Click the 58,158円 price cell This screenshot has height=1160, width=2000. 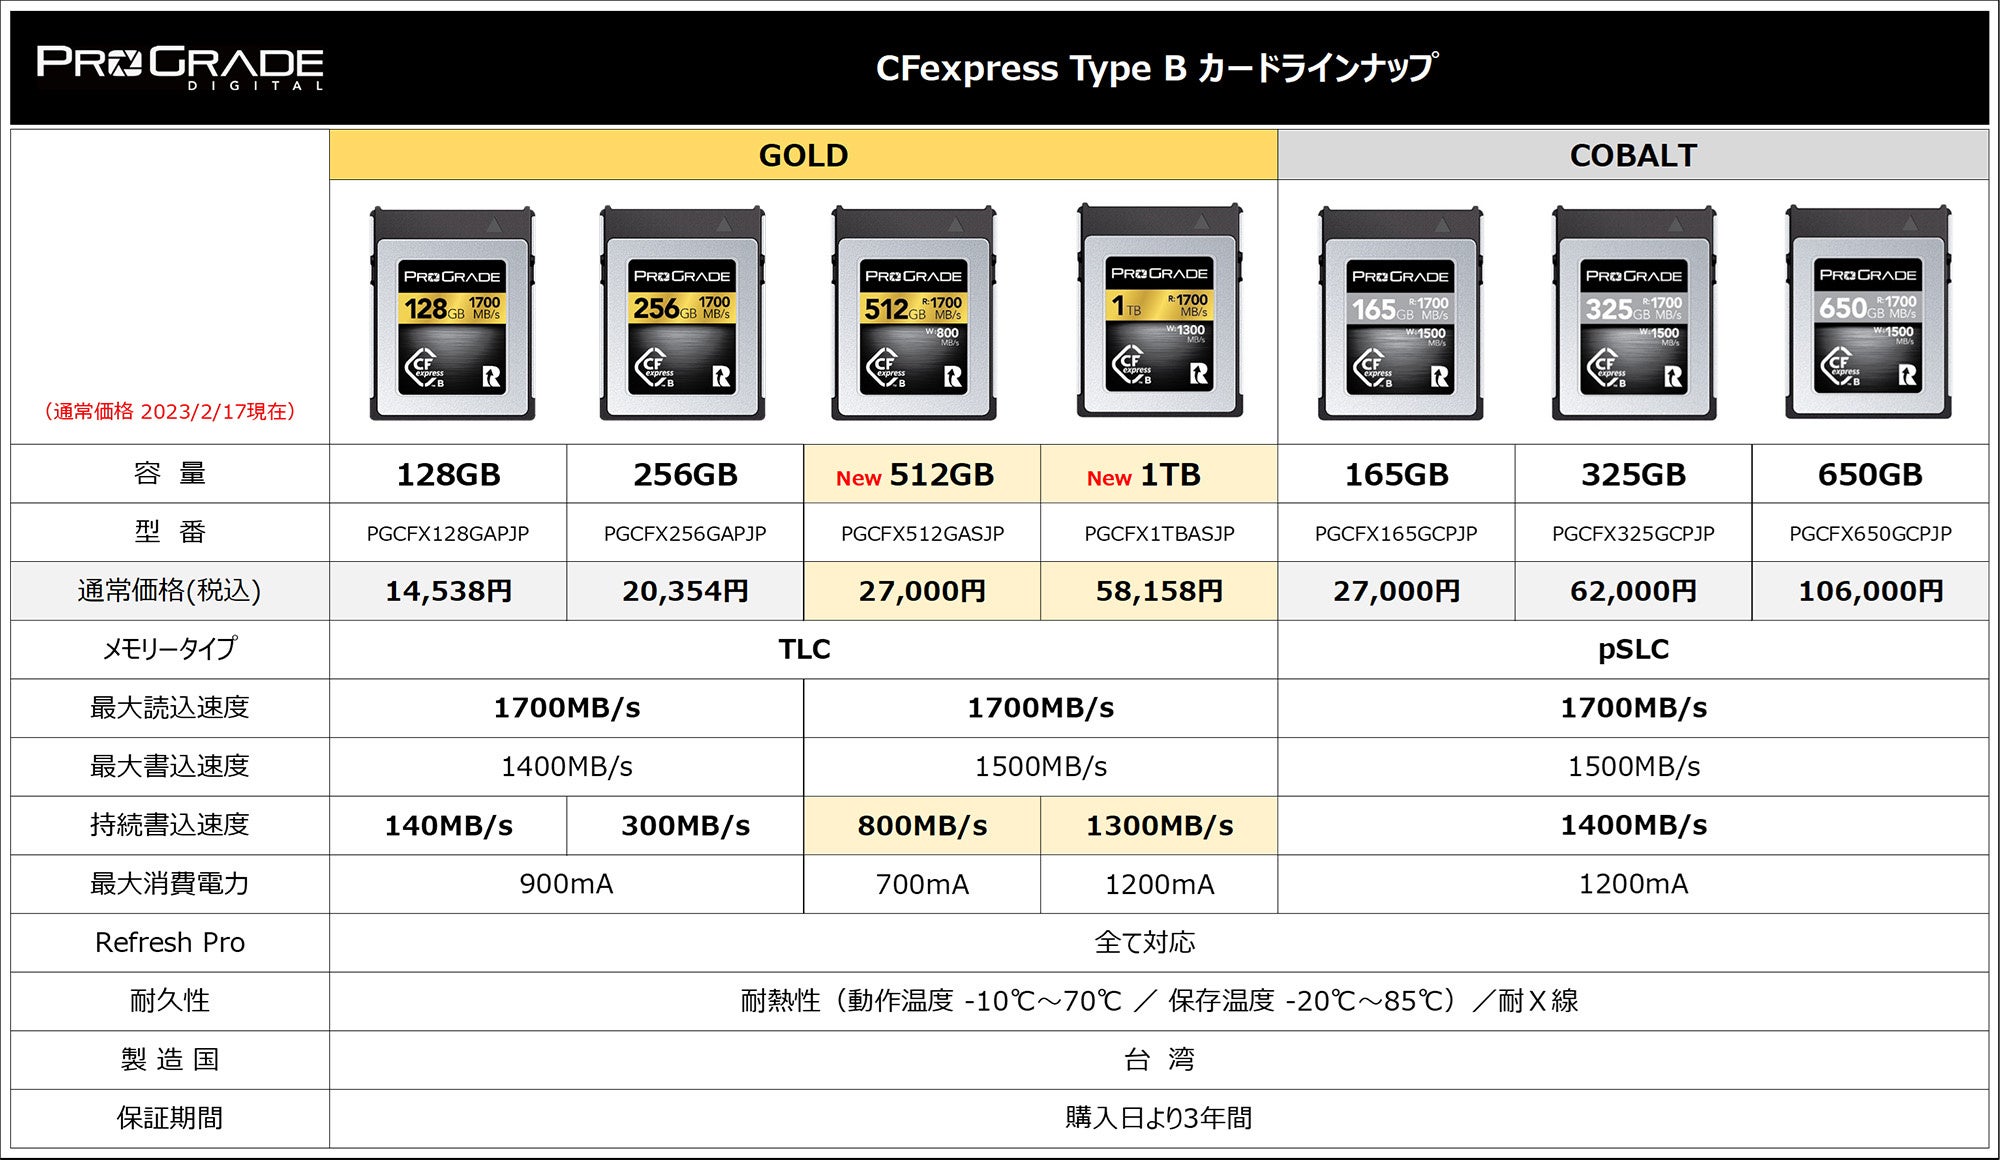click(x=1158, y=590)
